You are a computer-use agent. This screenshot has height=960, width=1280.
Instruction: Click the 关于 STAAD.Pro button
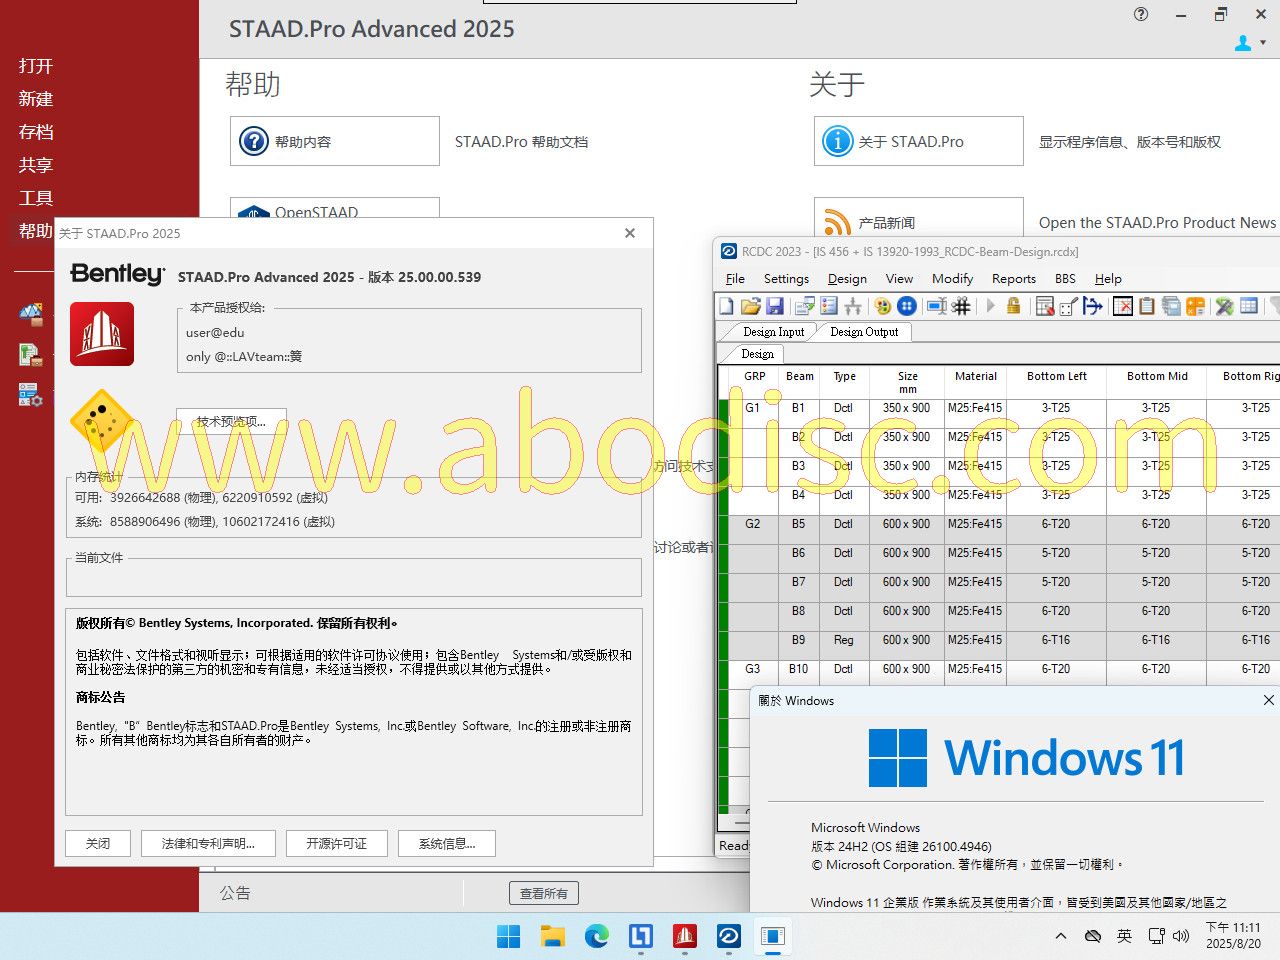tap(919, 141)
